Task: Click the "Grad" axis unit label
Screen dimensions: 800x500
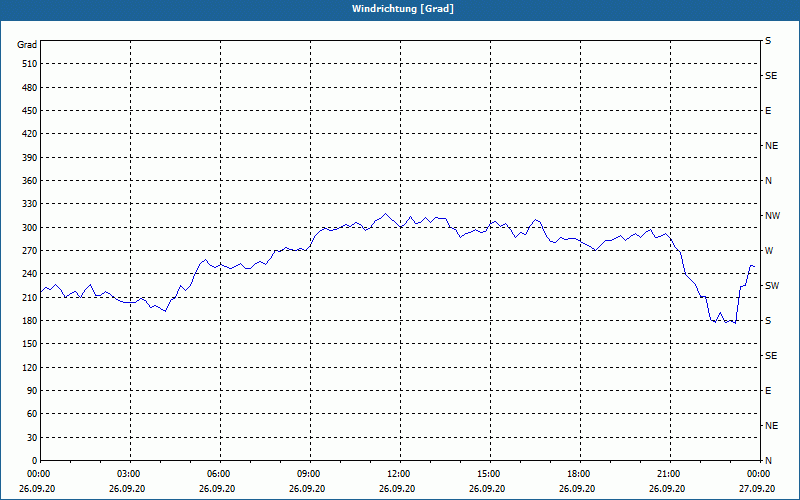Action: pyautogui.click(x=27, y=45)
